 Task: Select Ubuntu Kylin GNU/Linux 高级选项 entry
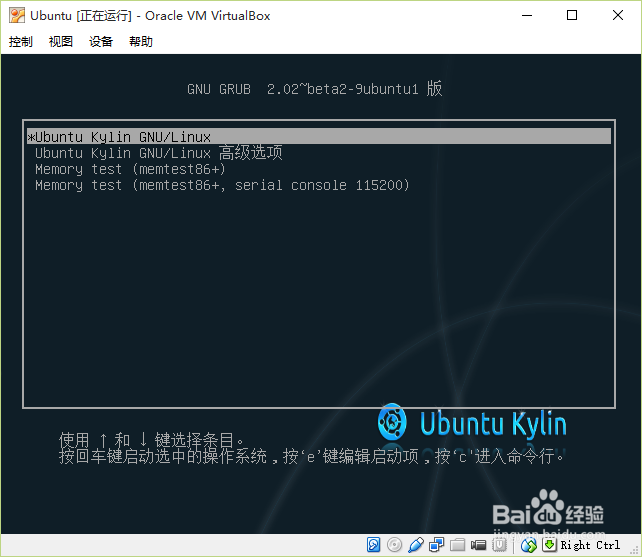[x=159, y=153]
